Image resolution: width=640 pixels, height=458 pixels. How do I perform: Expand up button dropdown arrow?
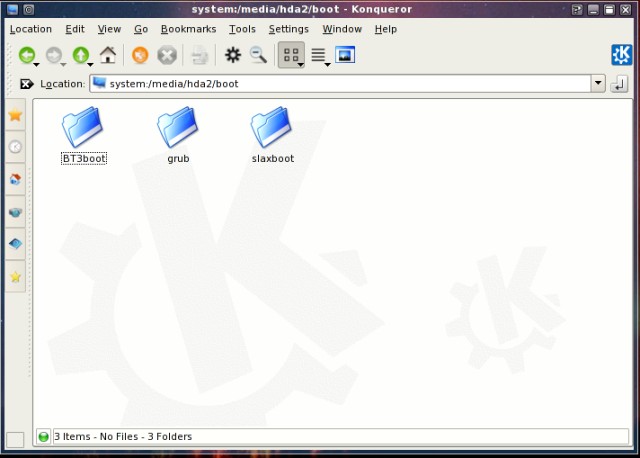[90, 64]
